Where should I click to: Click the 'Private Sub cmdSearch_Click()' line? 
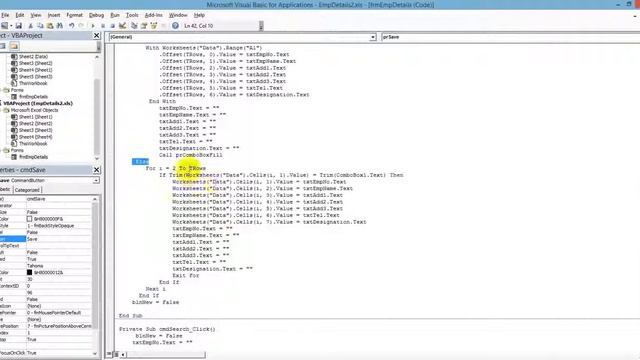coord(167,329)
